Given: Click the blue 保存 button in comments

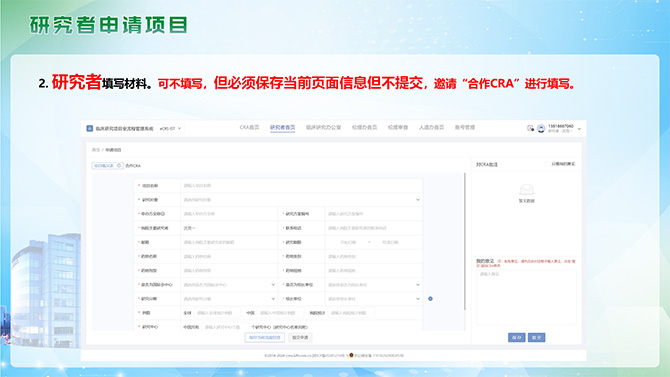Looking at the screenshot, I should (517, 338).
